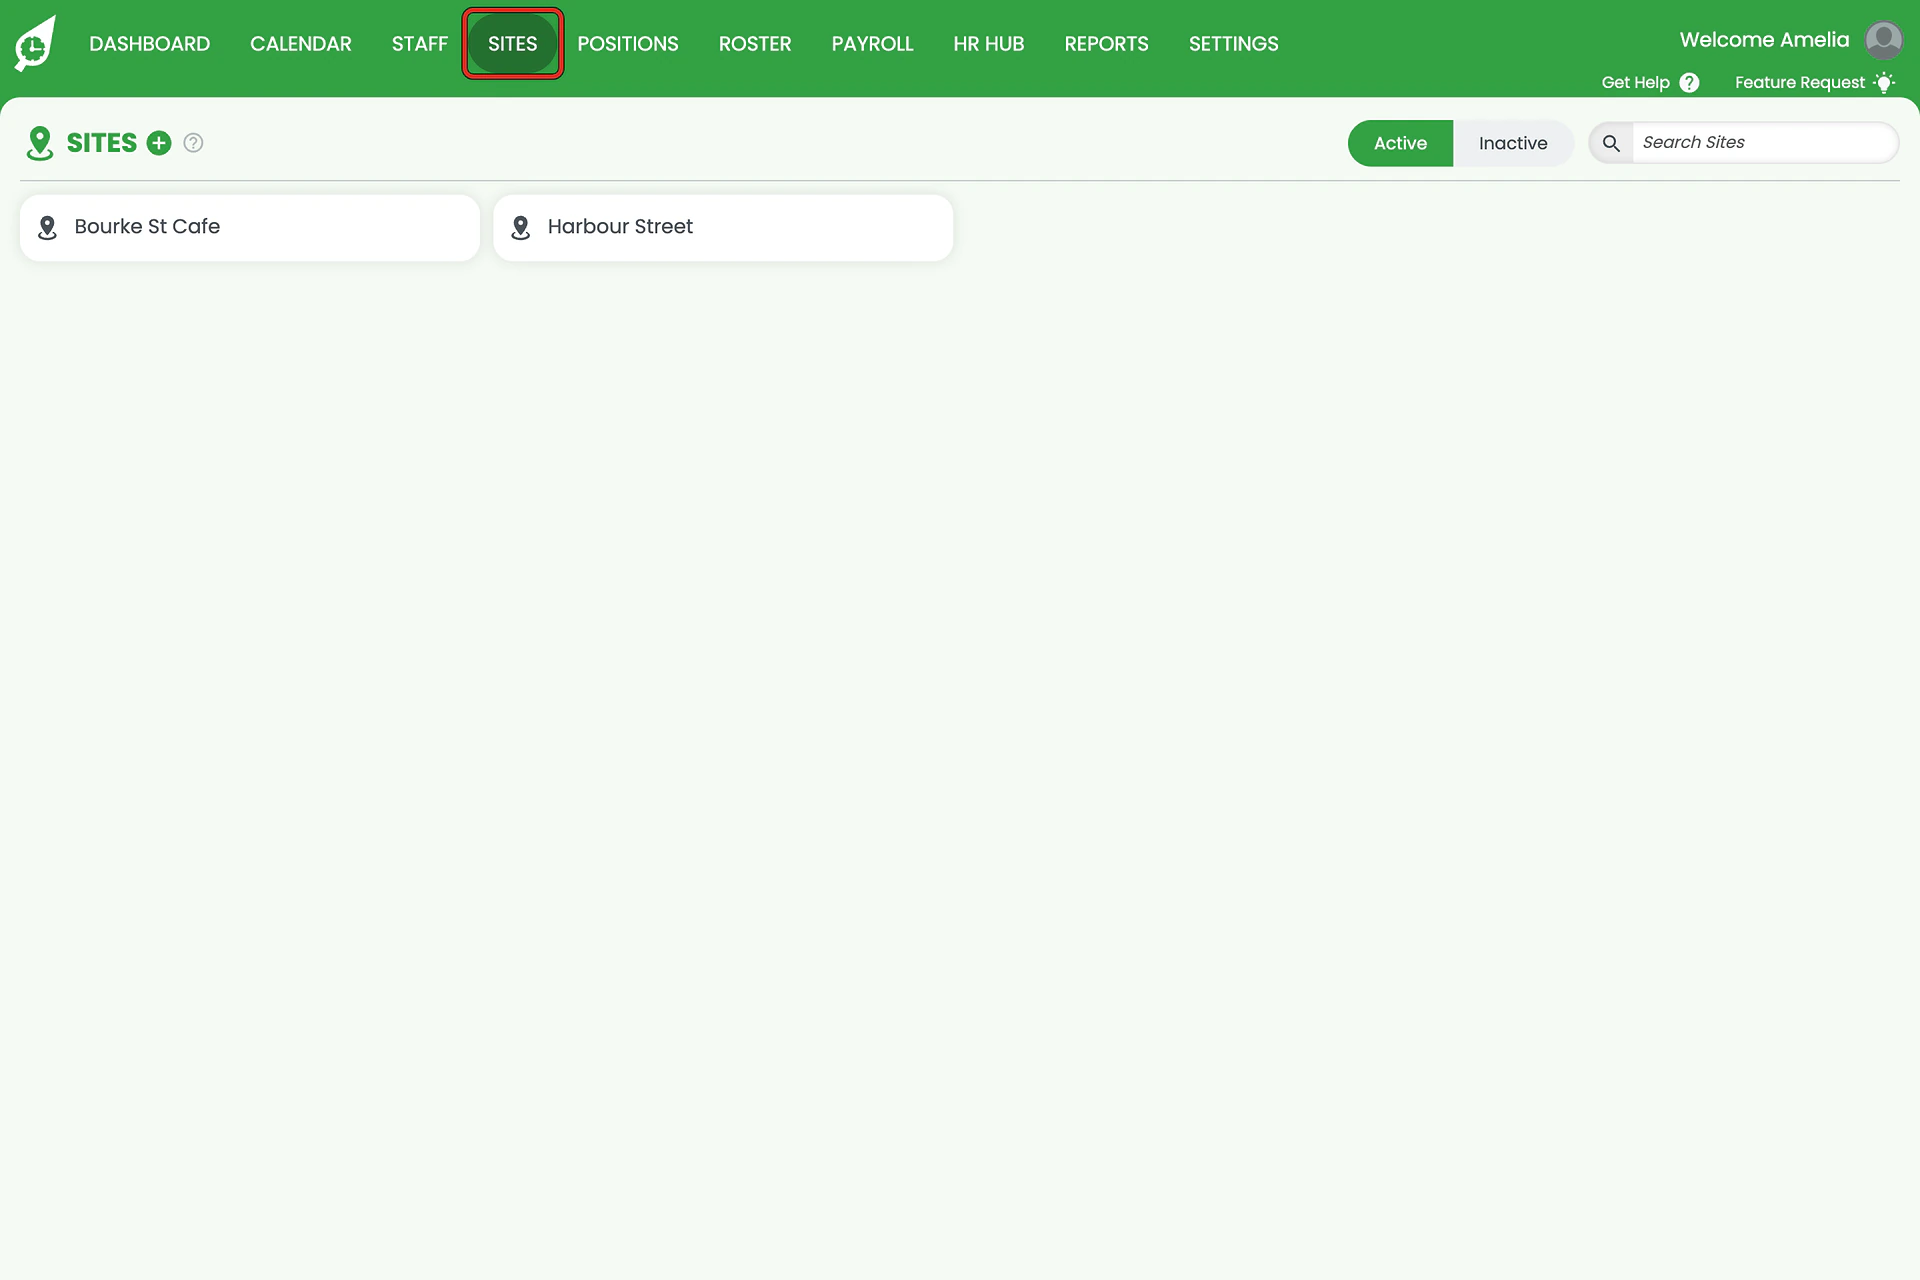The height and width of the screenshot is (1280, 1920).
Task: Click the green Sites heading pin icon
Action: [40, 143]
